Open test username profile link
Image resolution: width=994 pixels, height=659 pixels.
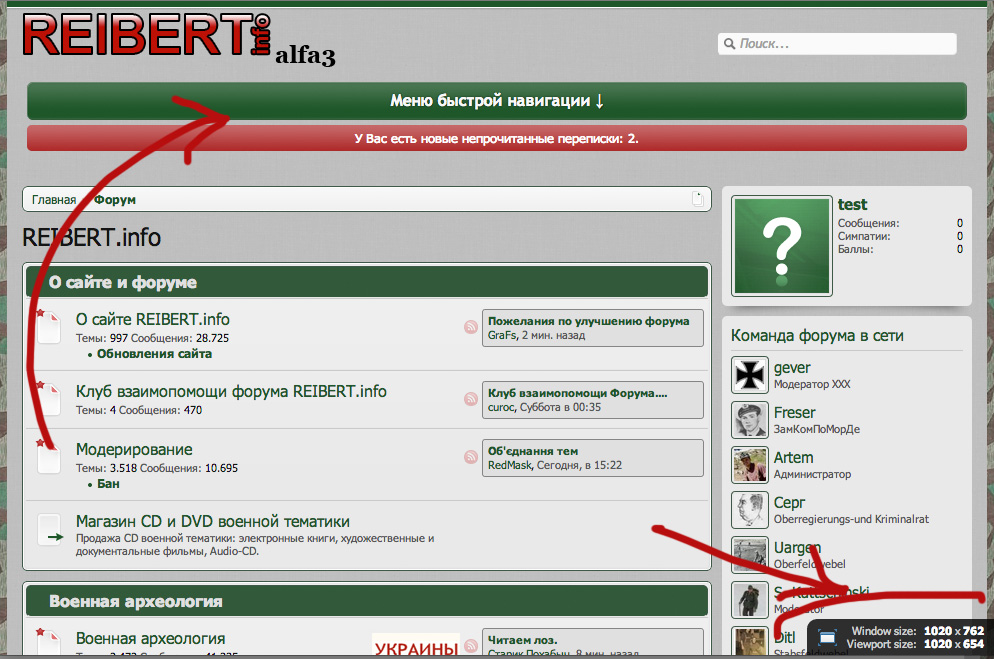tap(852, 205)
